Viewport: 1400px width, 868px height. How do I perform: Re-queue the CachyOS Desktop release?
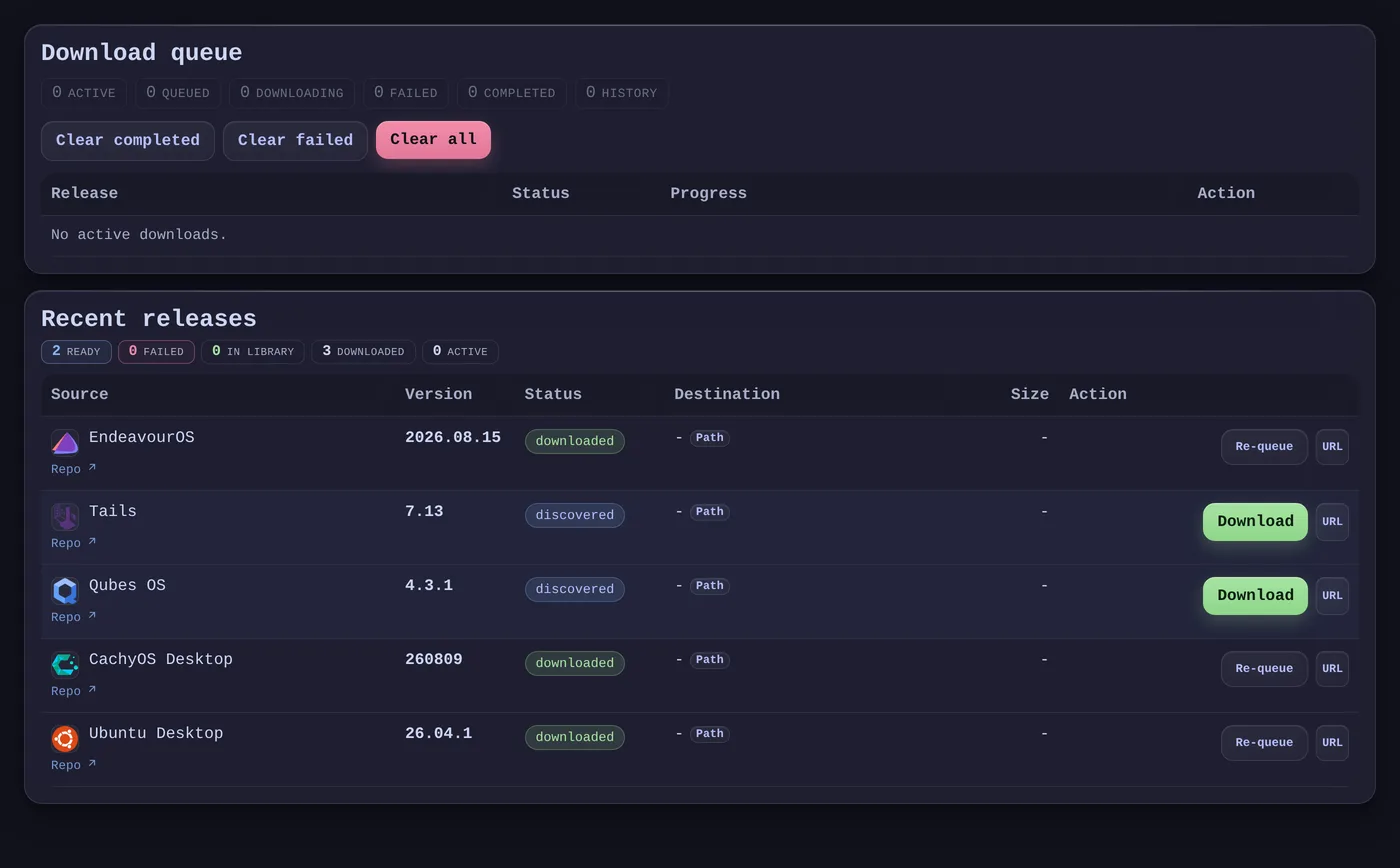tap(1264, 669)
